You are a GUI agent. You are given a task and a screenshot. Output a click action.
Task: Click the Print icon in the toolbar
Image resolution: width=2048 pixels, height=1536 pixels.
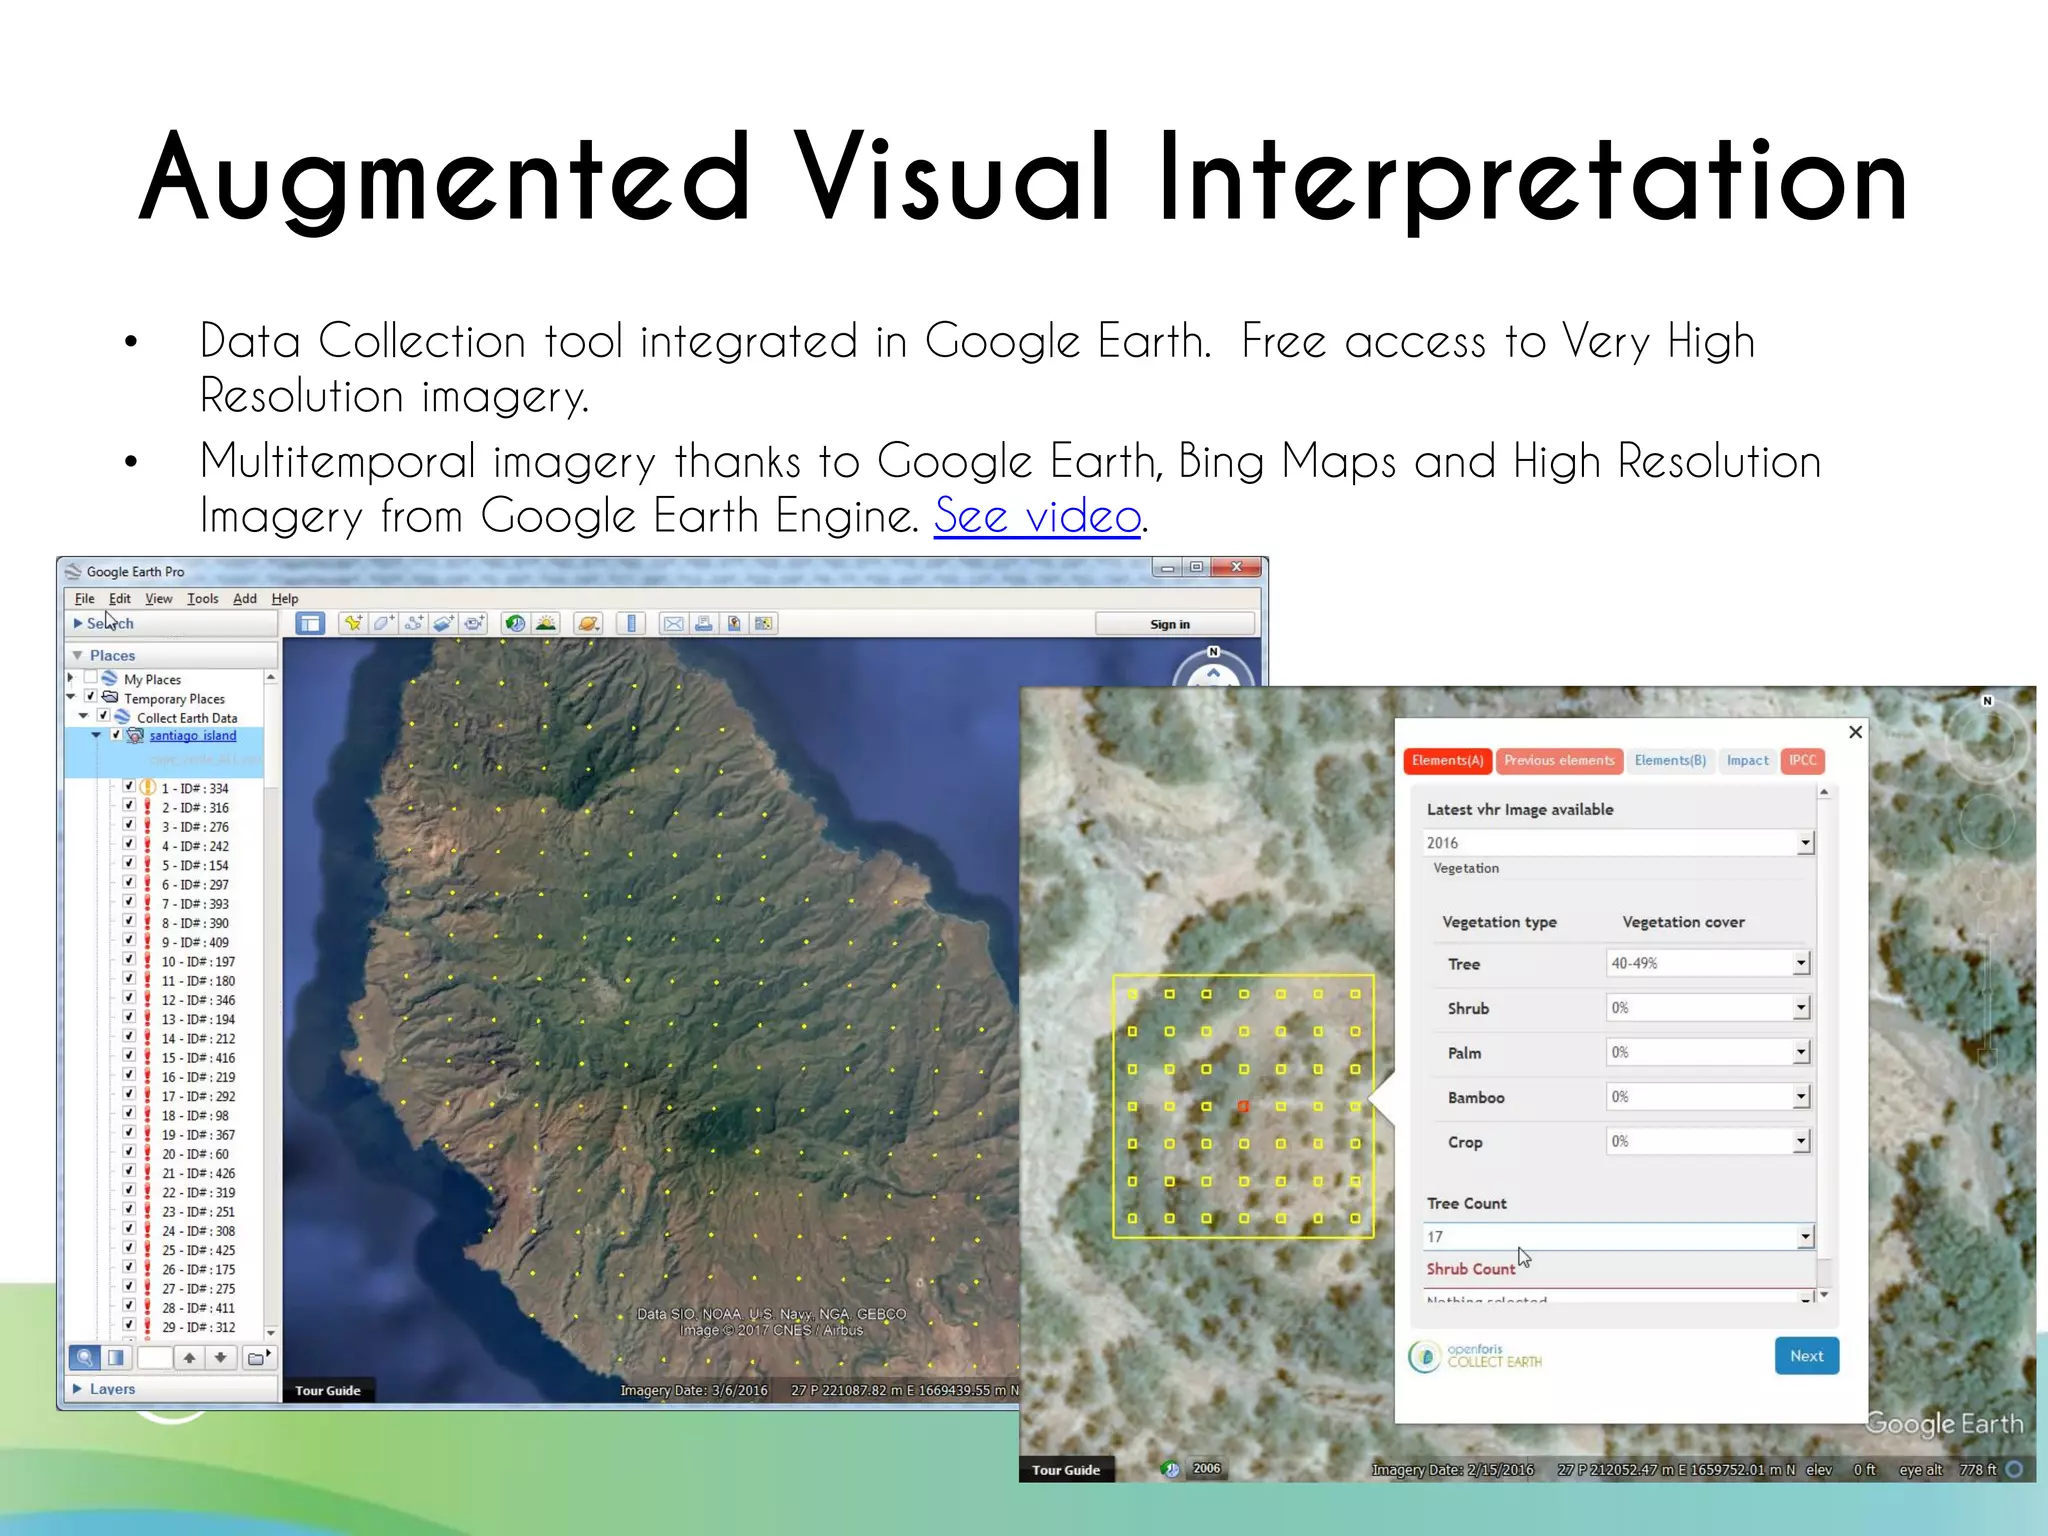click(x=704, y=624)
